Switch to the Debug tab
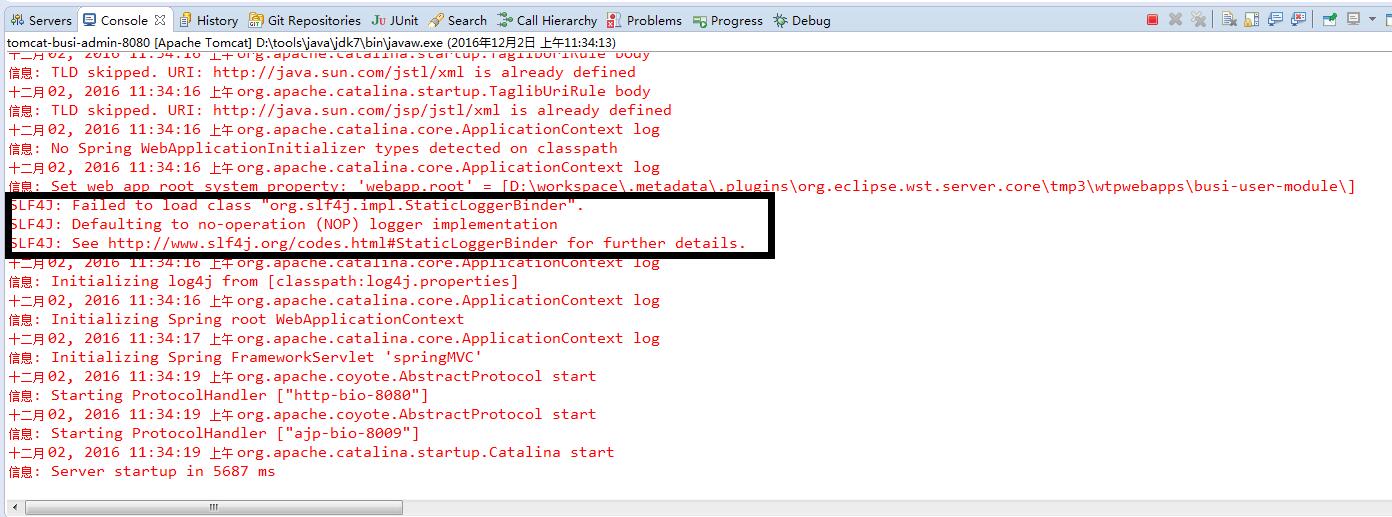 pos(801,20)
